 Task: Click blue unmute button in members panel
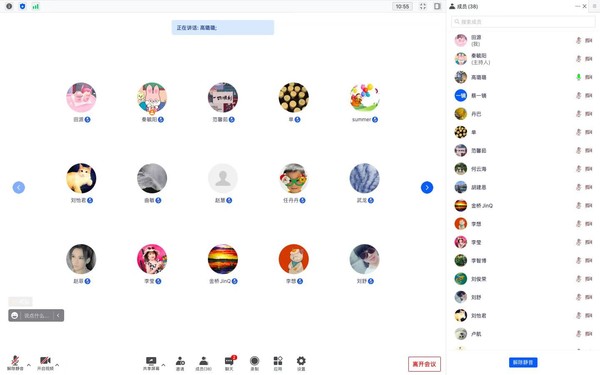click(x=523, y=362)
